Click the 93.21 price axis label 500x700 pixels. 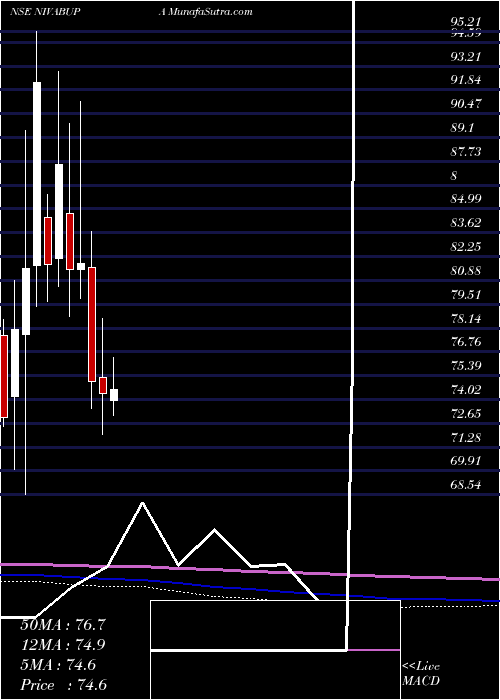click(x=465, y=57)
